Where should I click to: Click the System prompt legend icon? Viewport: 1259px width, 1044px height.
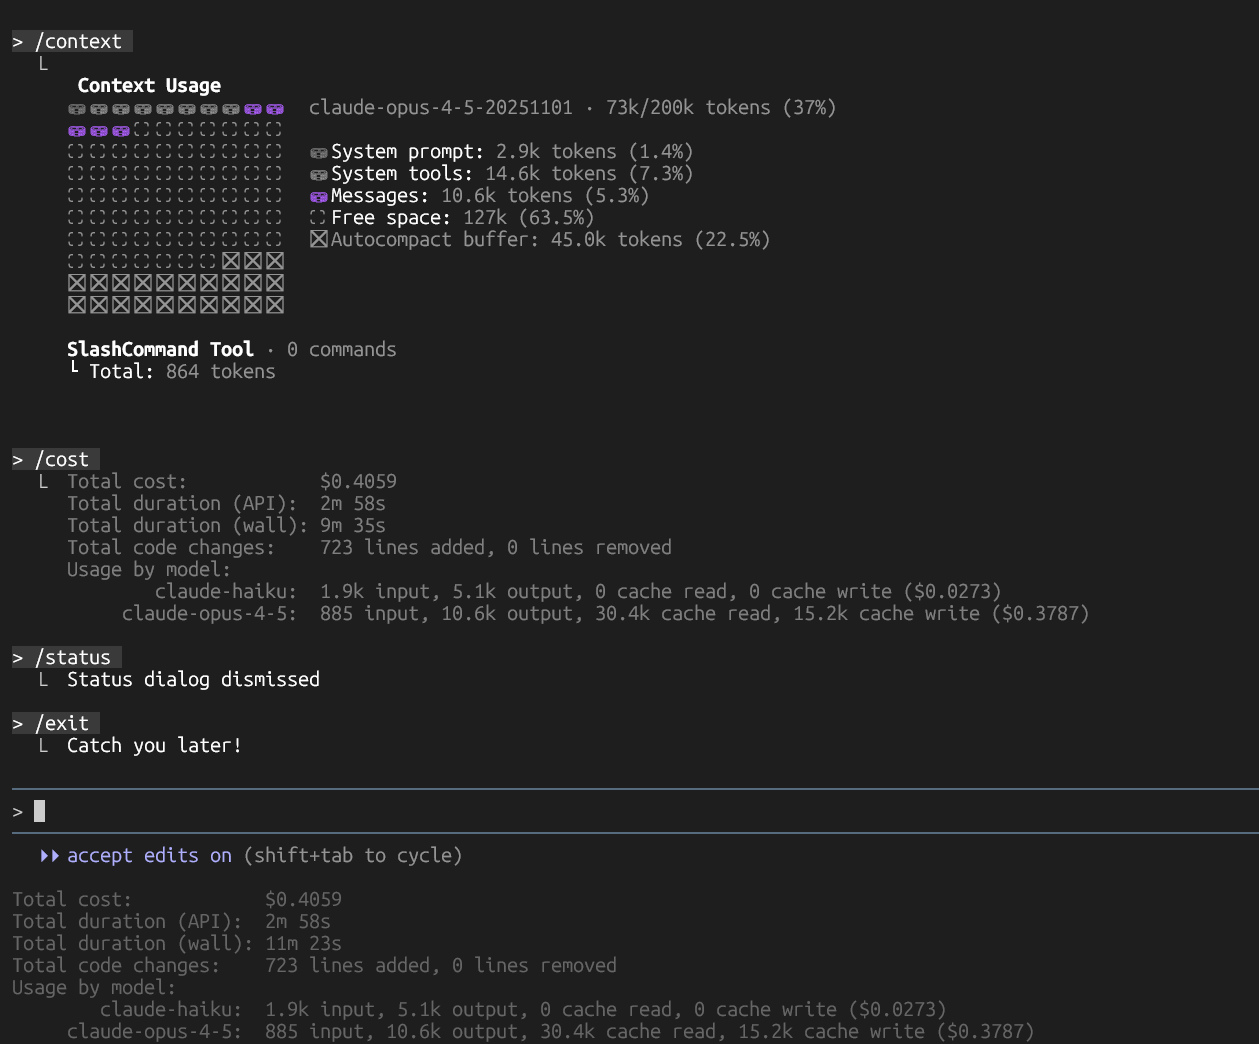[x=318, y=153]
